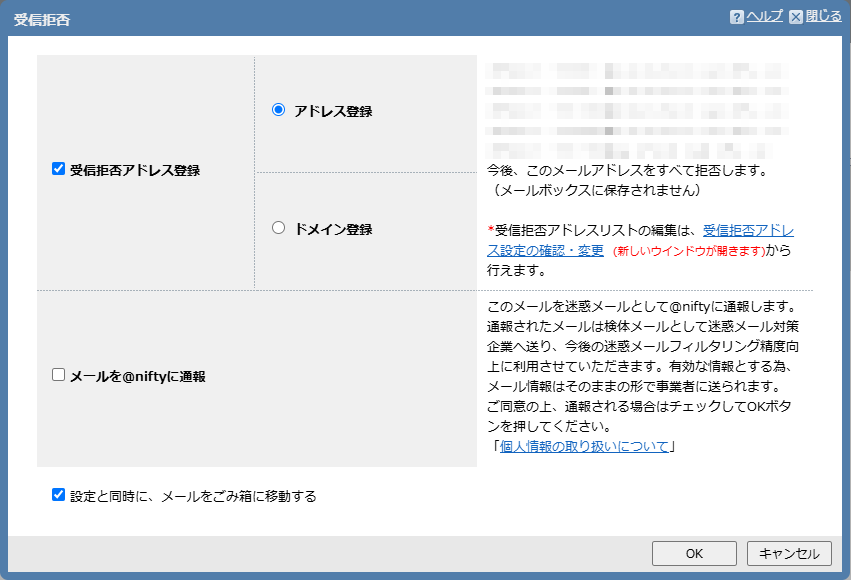Uncheck the 受信拒否アドレス登録 checkbox
Image resolution: width=851 pixels, height=580 pixels.
pos(58,169)
